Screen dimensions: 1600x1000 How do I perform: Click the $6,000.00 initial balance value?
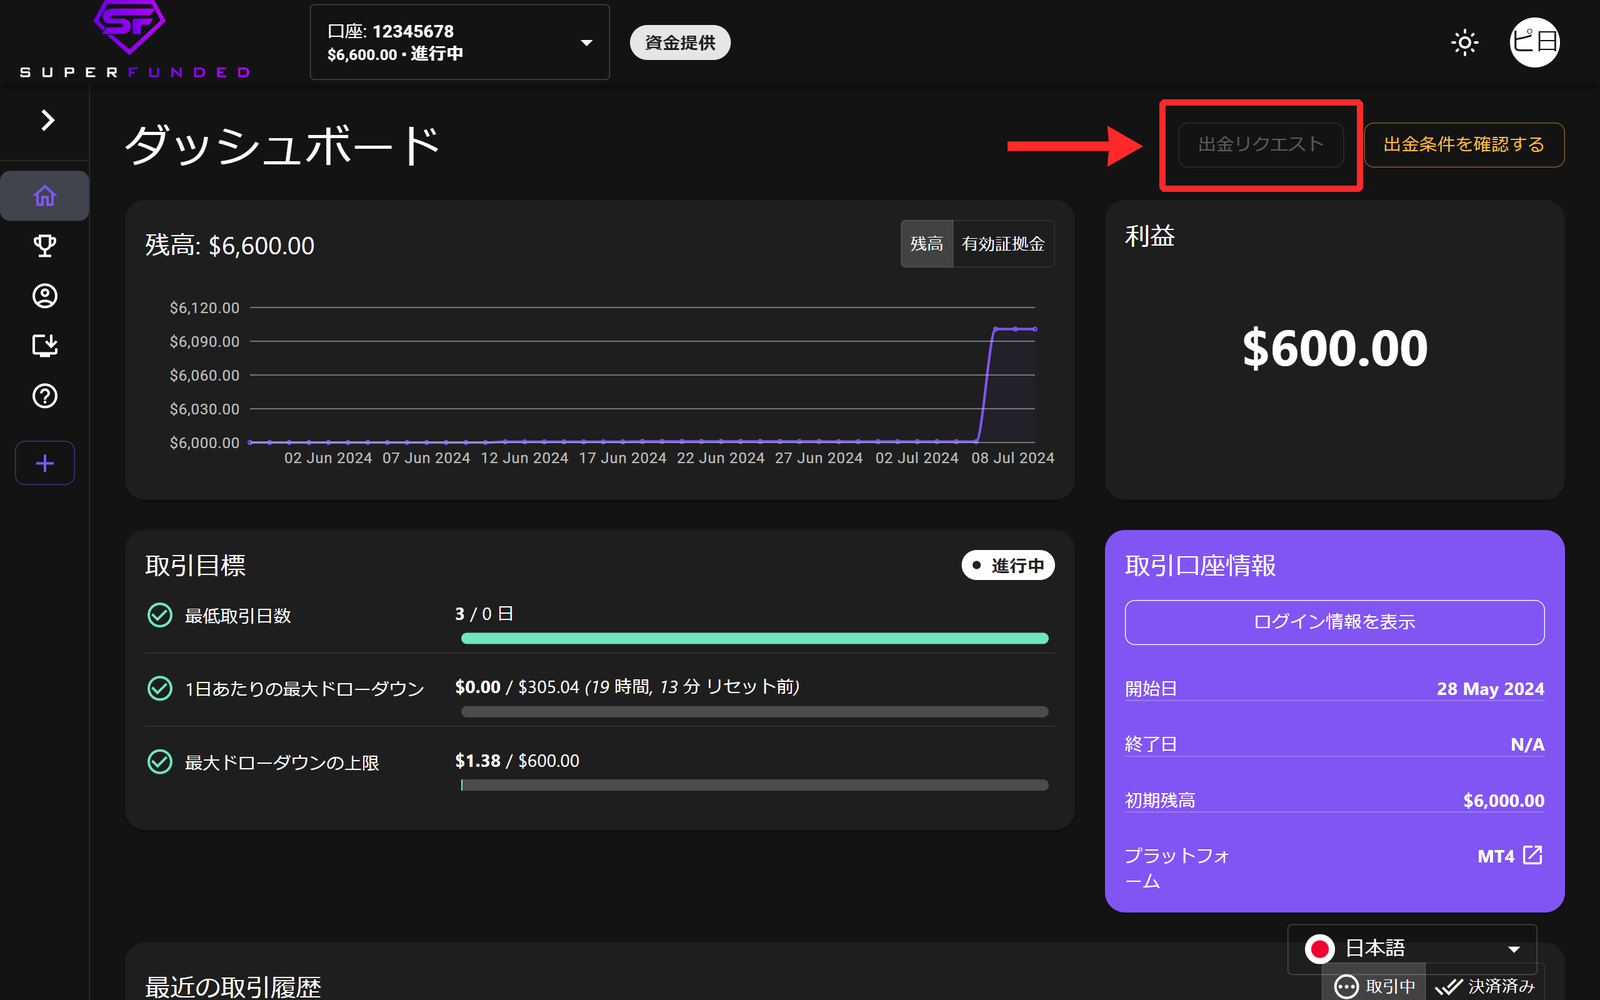pos(1503,801)
